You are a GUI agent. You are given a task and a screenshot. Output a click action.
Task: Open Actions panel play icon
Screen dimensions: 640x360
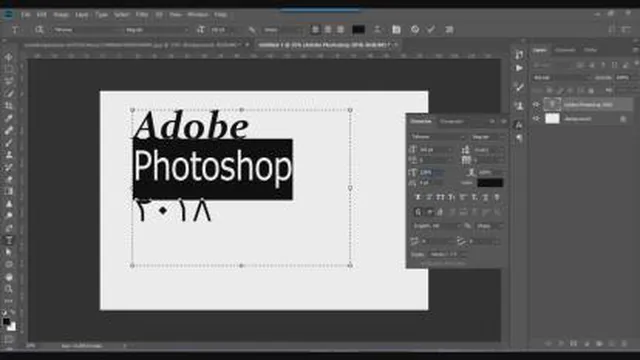519,68
